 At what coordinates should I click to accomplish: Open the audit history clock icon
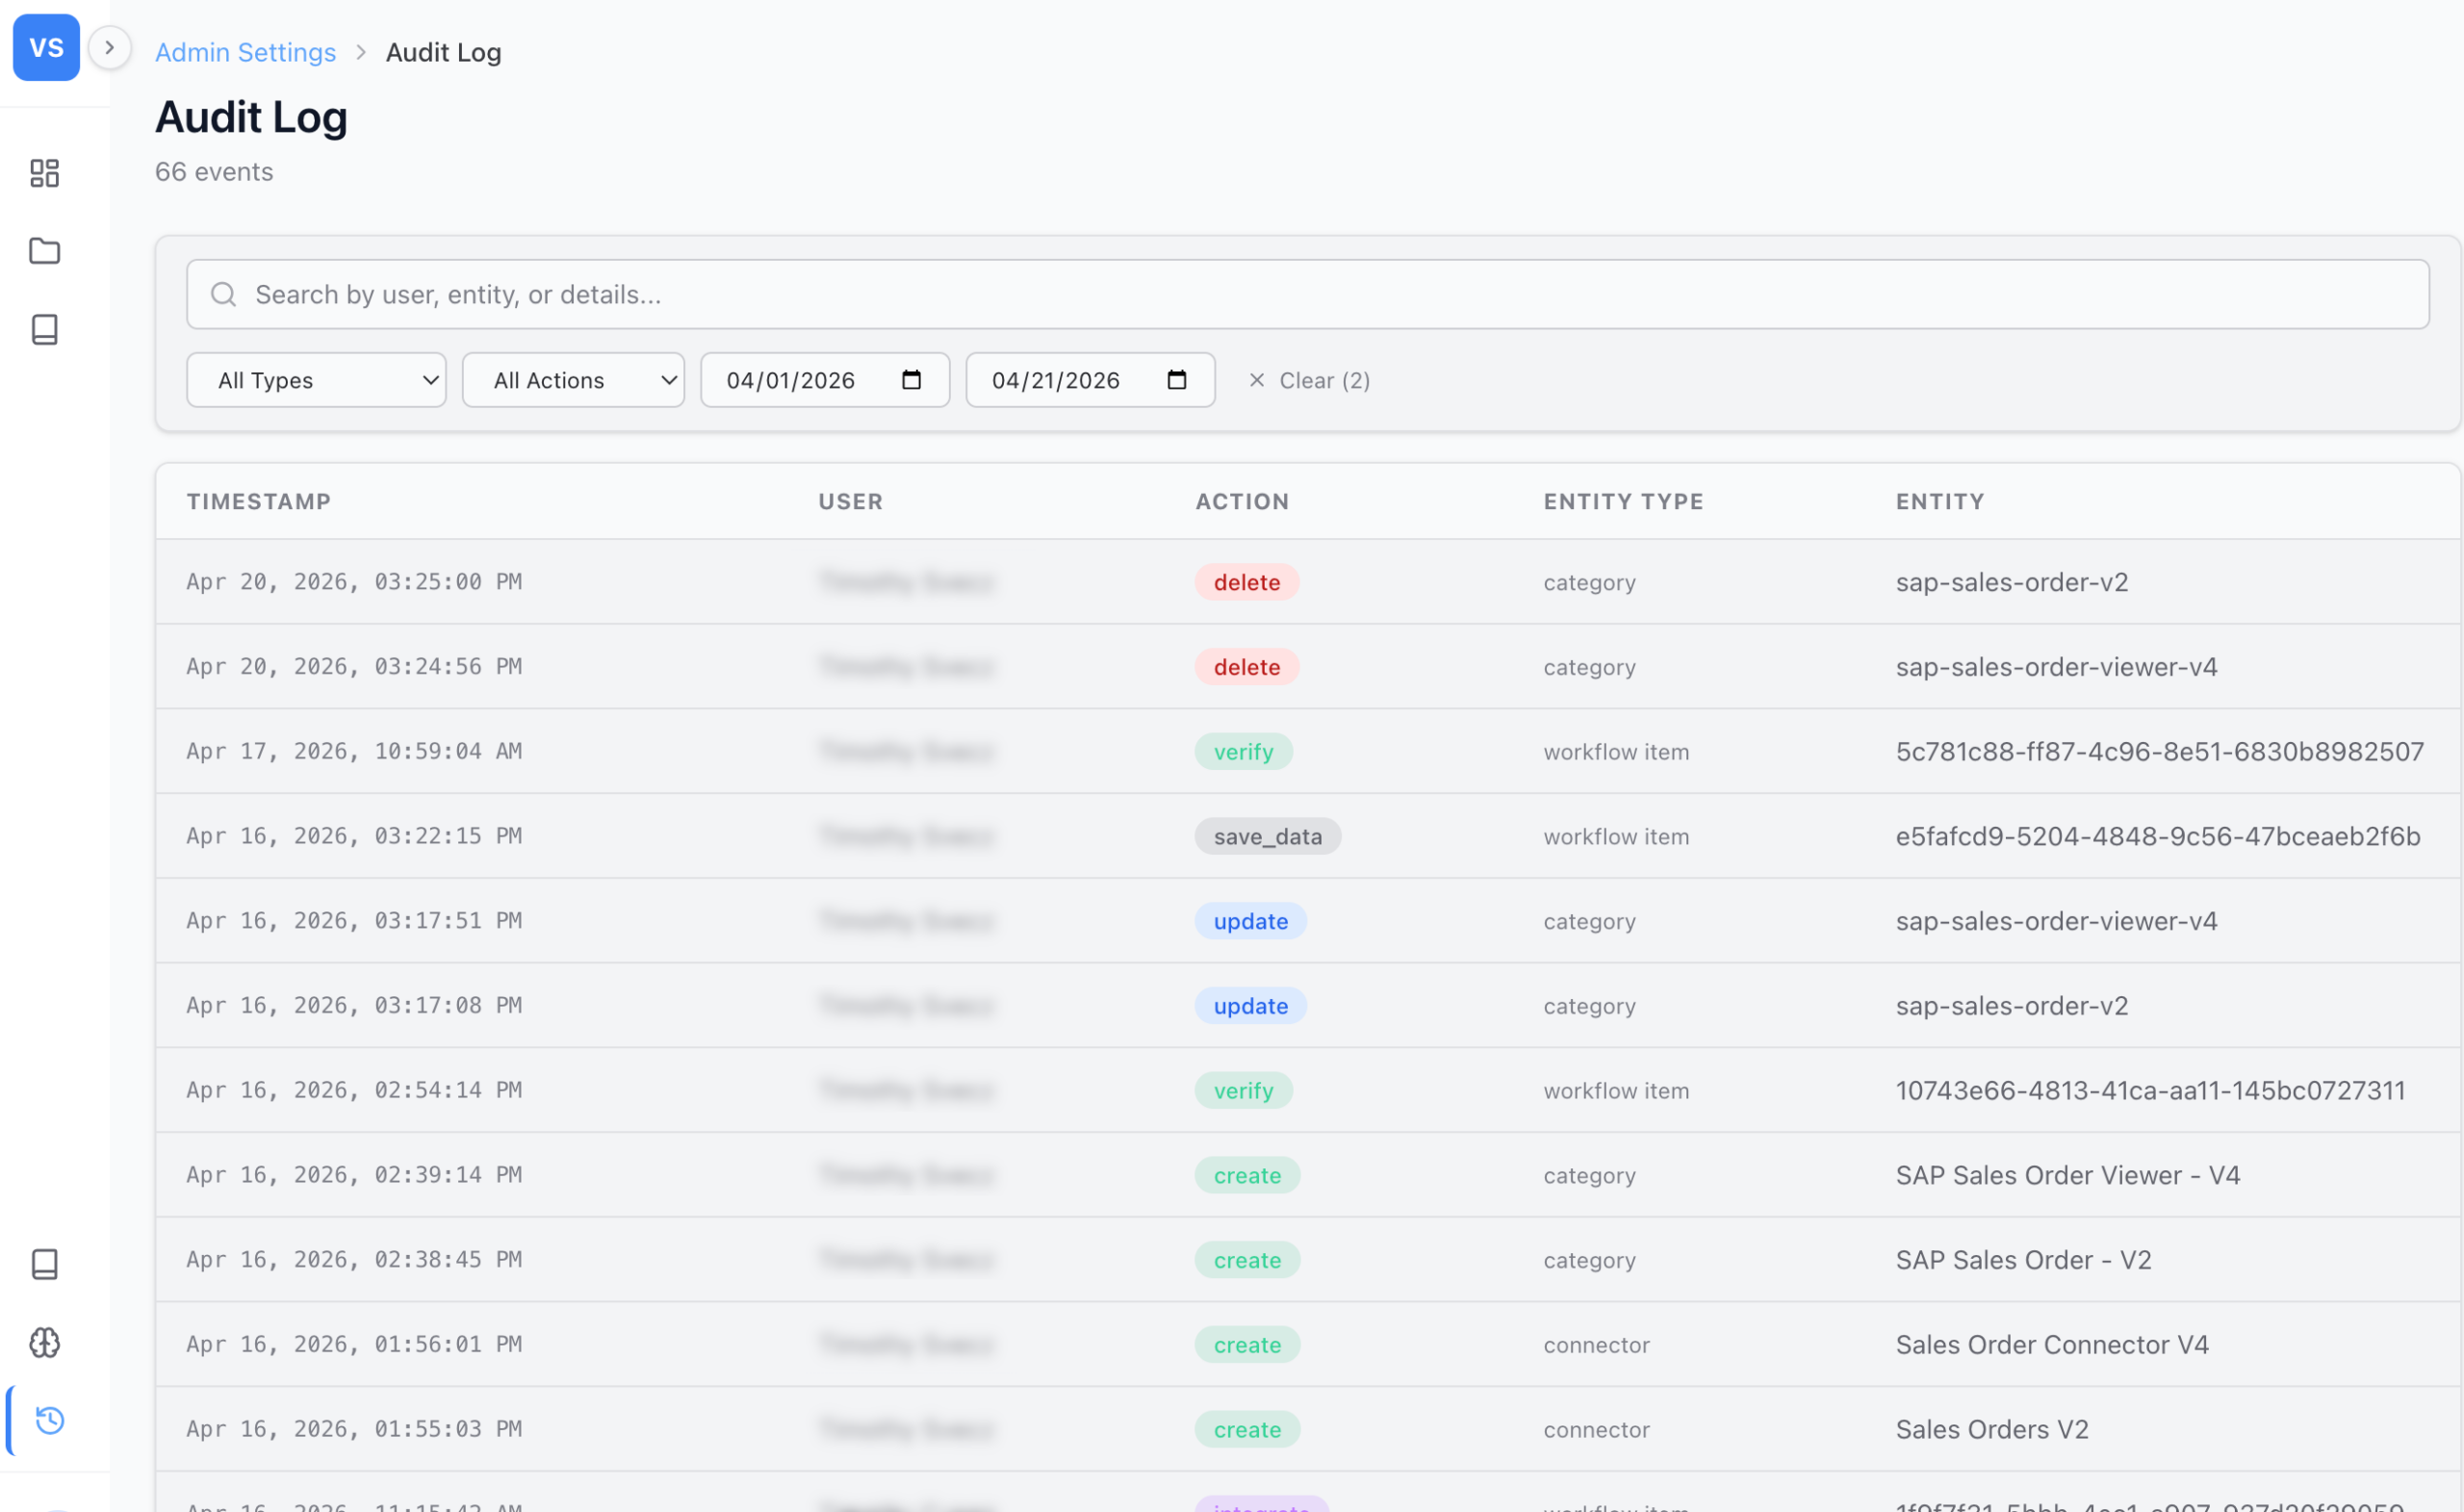pos(49,1420)
